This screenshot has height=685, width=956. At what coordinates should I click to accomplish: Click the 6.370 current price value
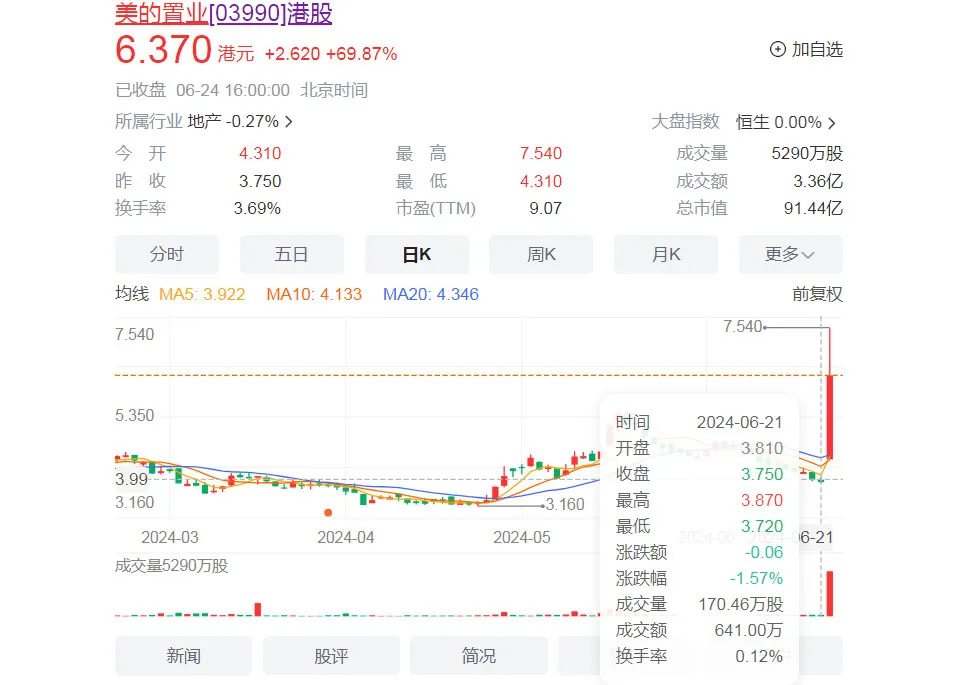(x=163, y=50)
